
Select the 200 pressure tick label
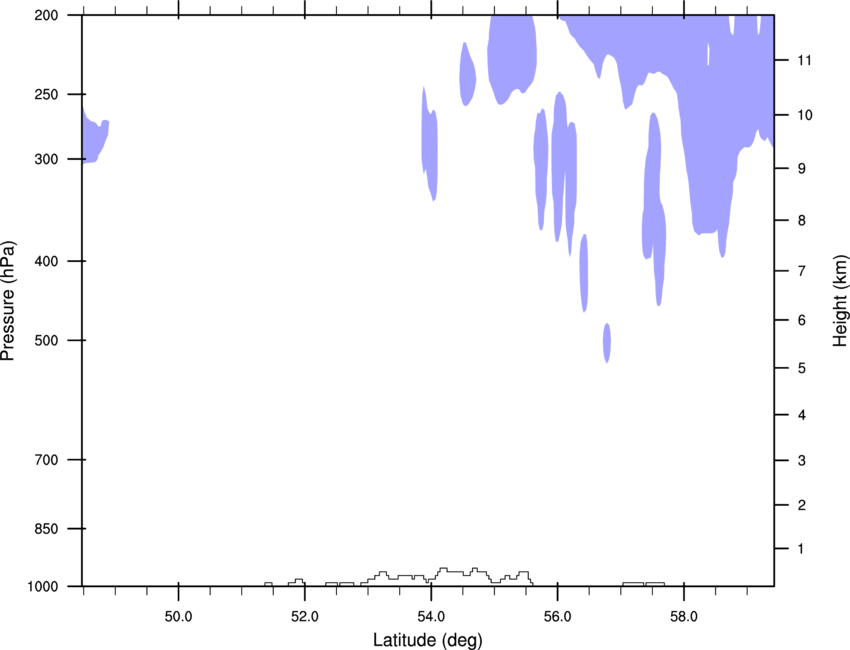pos(46,15)
